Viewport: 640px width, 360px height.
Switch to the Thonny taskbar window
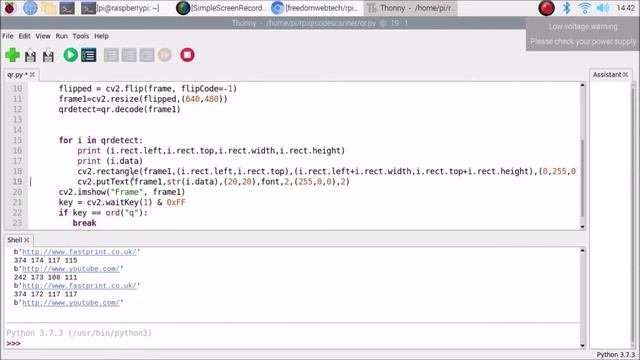410,8
